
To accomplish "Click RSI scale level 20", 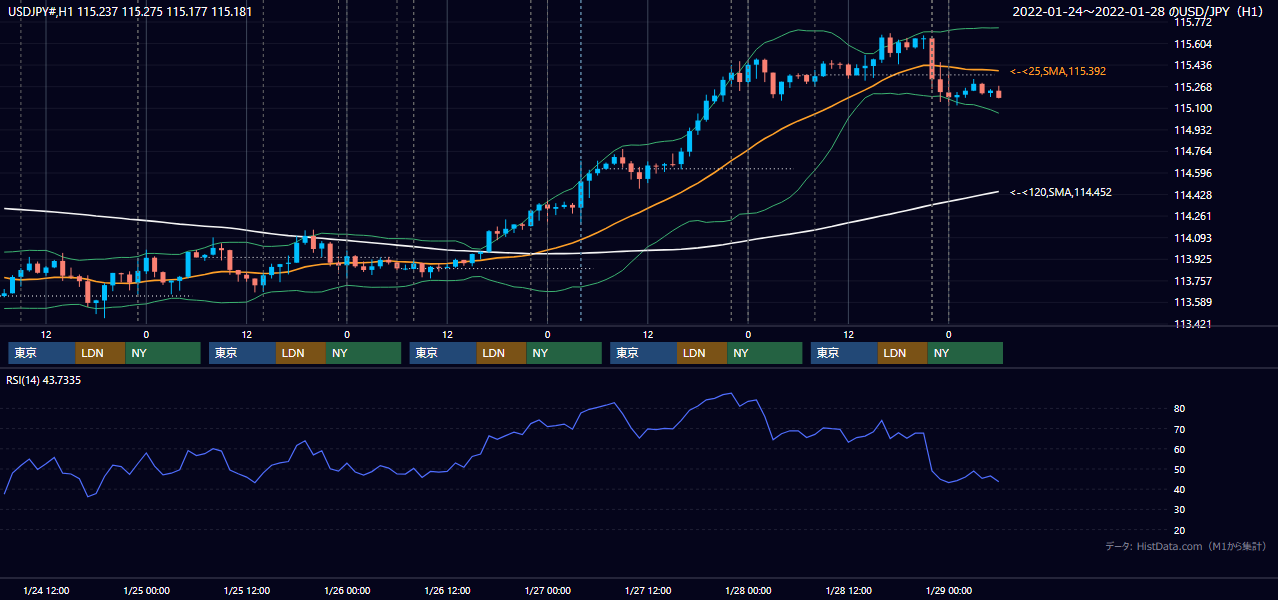I will click(1180, 530).
